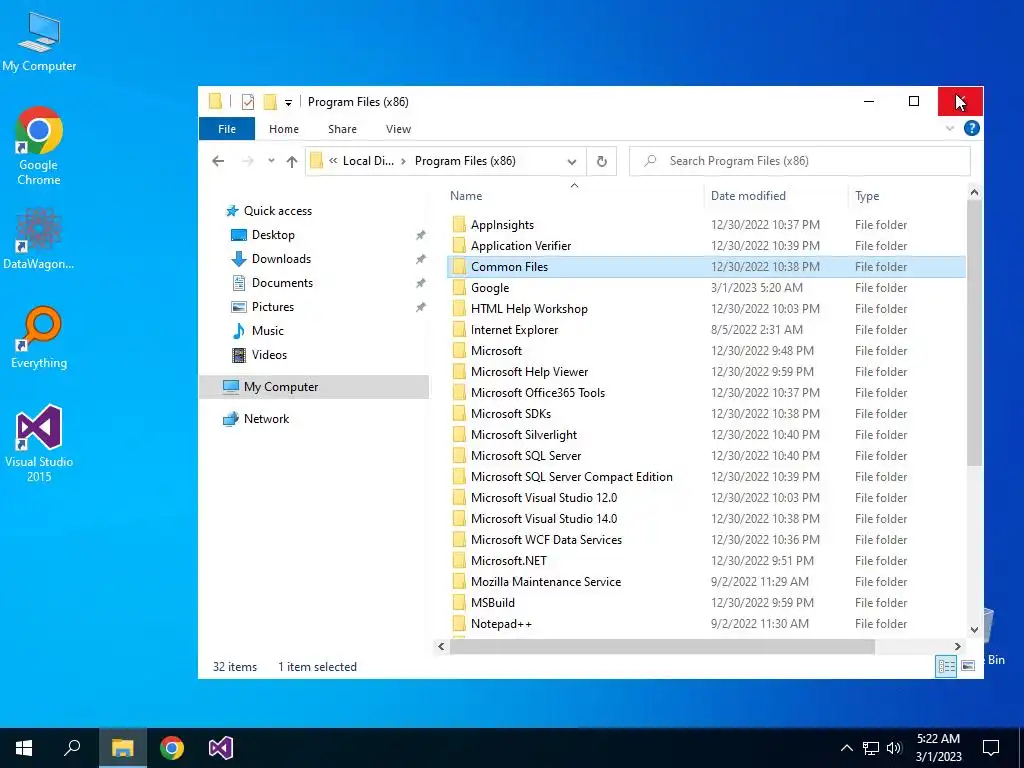Viewport: 1024px width, 768px height.
Task: Select the HTML Help Workshop folder
Action: [x=706, y=309]
